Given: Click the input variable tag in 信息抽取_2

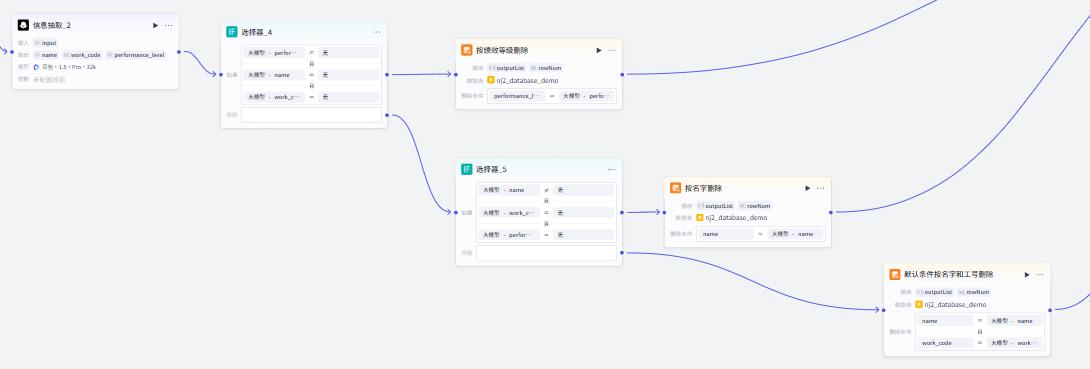Looking at the screenshot, I should pyautogui.click(x=45, y=42).
